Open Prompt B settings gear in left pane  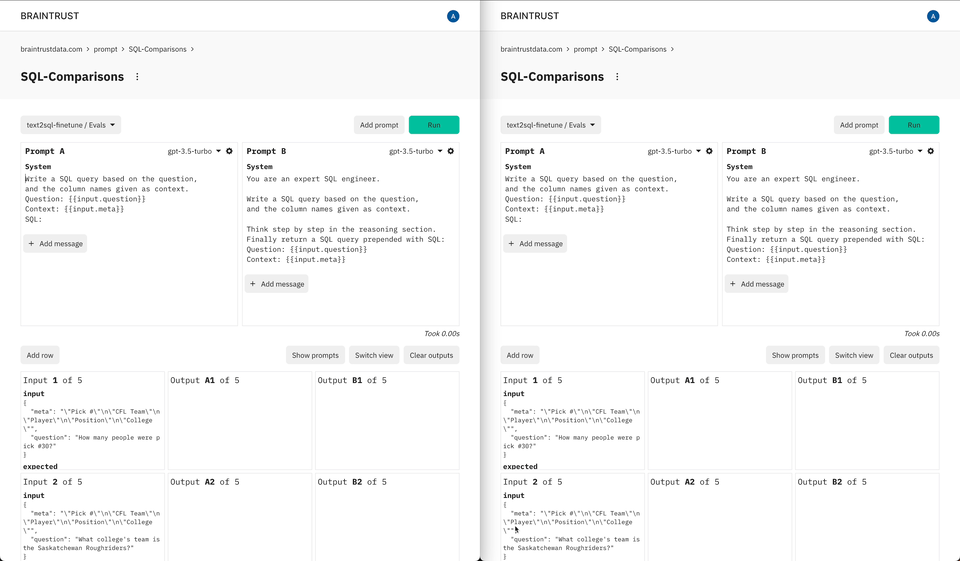pos(451,151)
